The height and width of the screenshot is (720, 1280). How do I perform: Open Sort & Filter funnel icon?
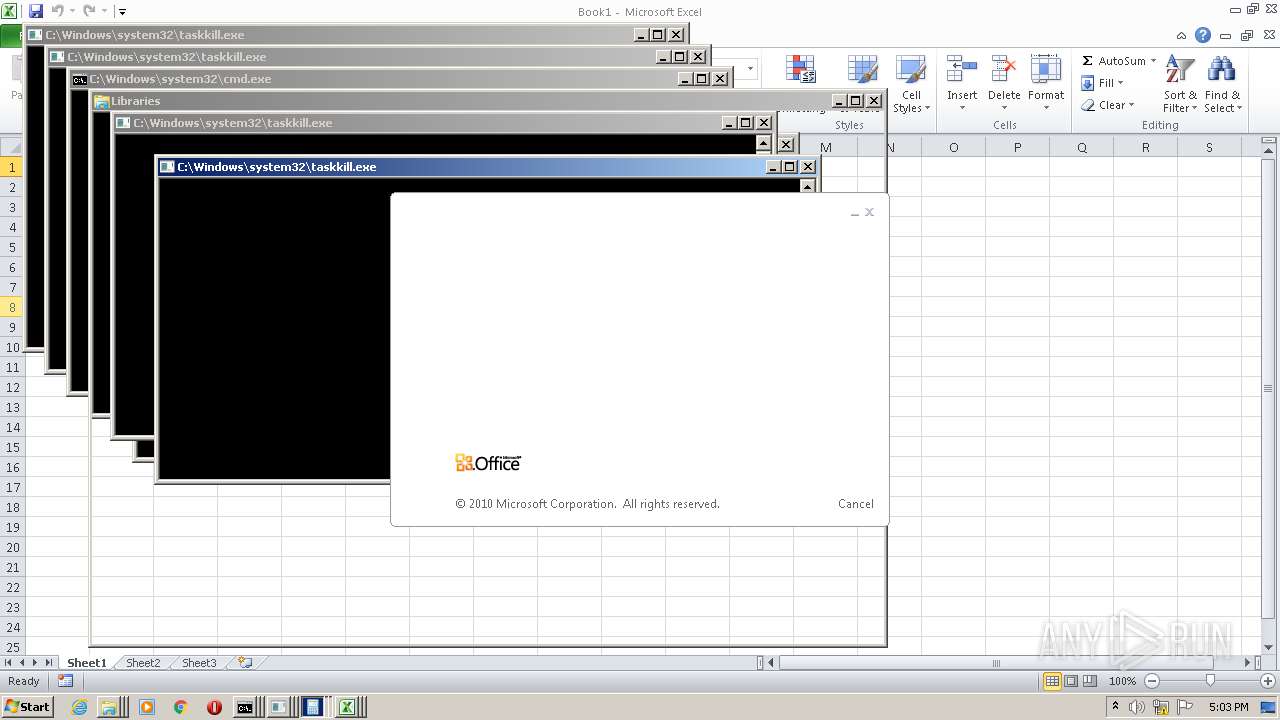1180,70
